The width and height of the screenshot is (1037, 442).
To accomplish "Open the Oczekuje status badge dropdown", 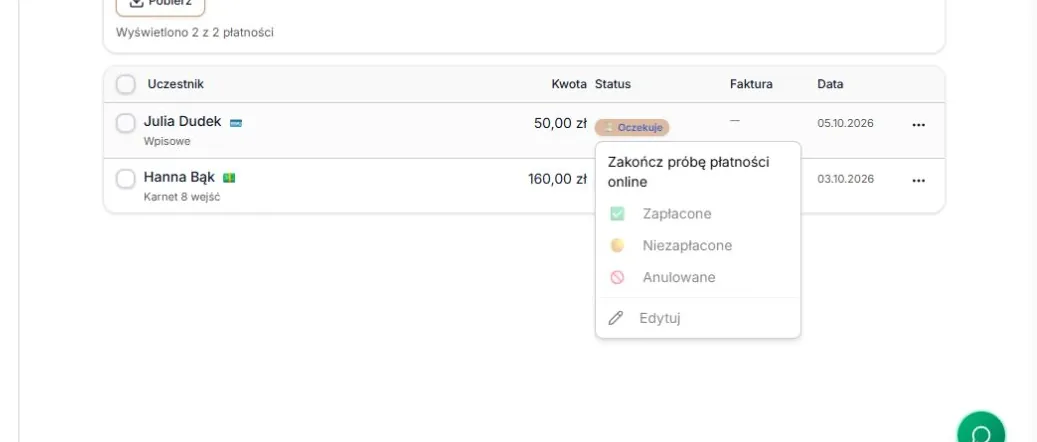I will (632, 127).
